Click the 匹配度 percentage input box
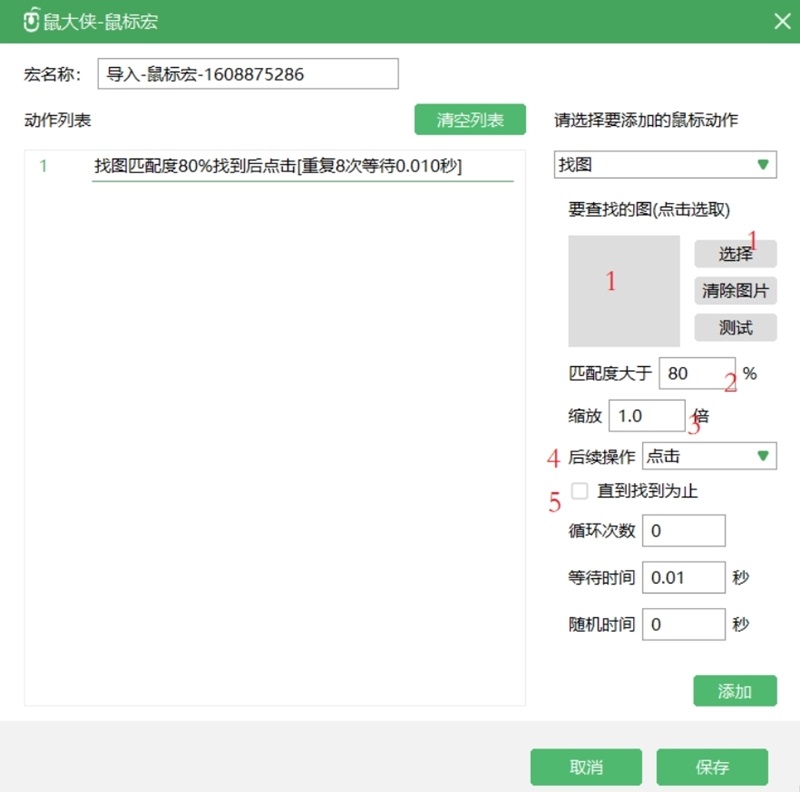Viewport: 800px width, 792px height. click(697, 372)
